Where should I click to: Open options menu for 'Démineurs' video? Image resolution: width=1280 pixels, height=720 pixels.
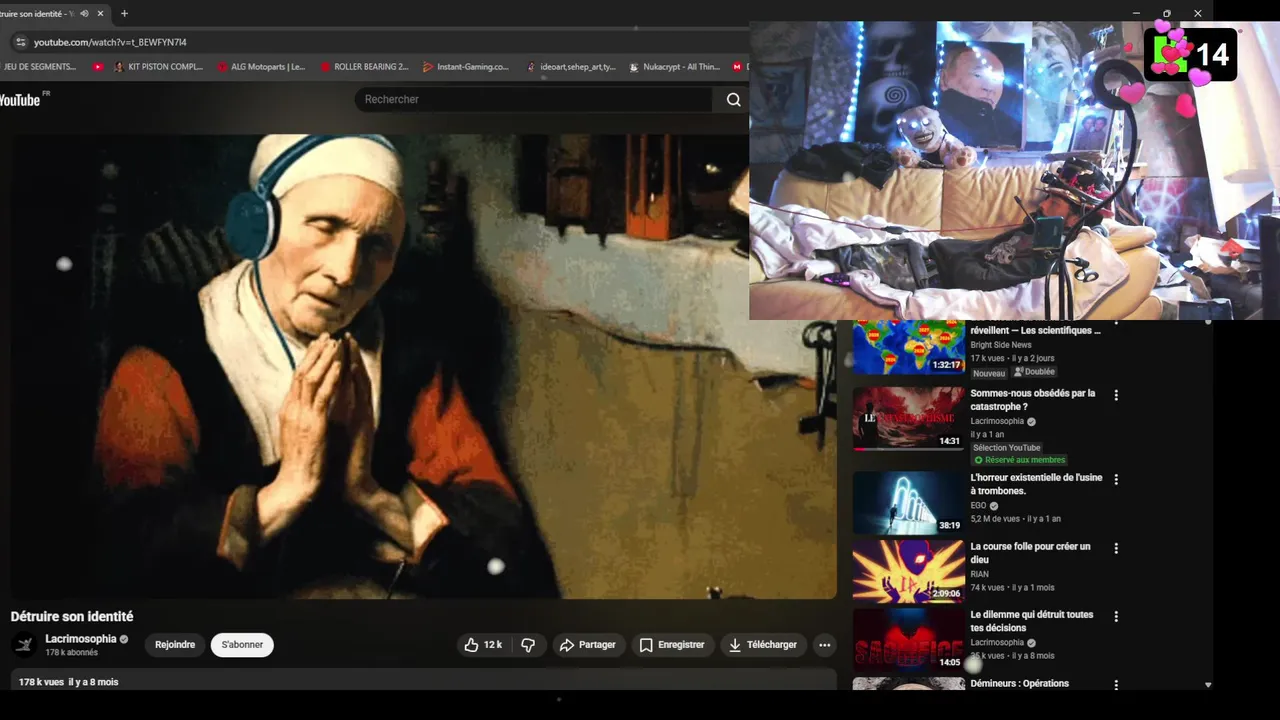pyautogui.click(x=1116, y=684)
